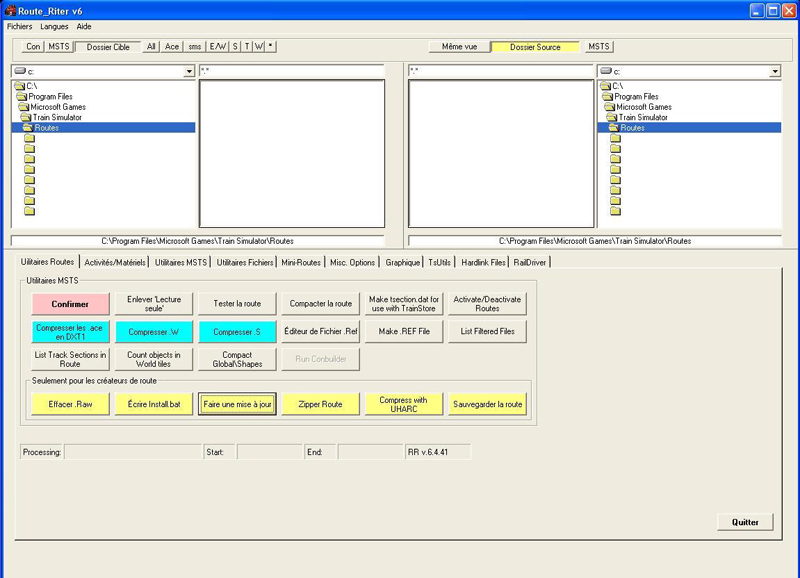
Task: Click the Program Files folder icon on left
Action: coord(21,96)
